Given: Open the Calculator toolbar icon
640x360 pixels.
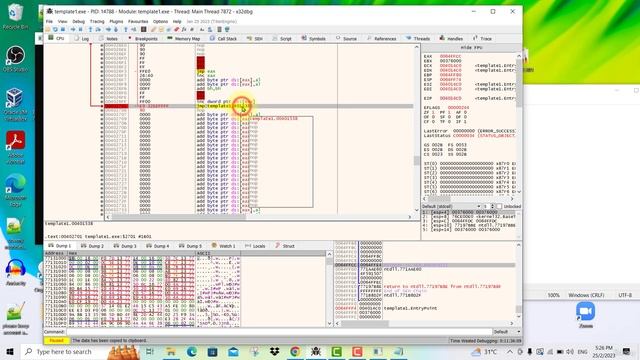Looking at the screenshot, I should tap(220, 29).
